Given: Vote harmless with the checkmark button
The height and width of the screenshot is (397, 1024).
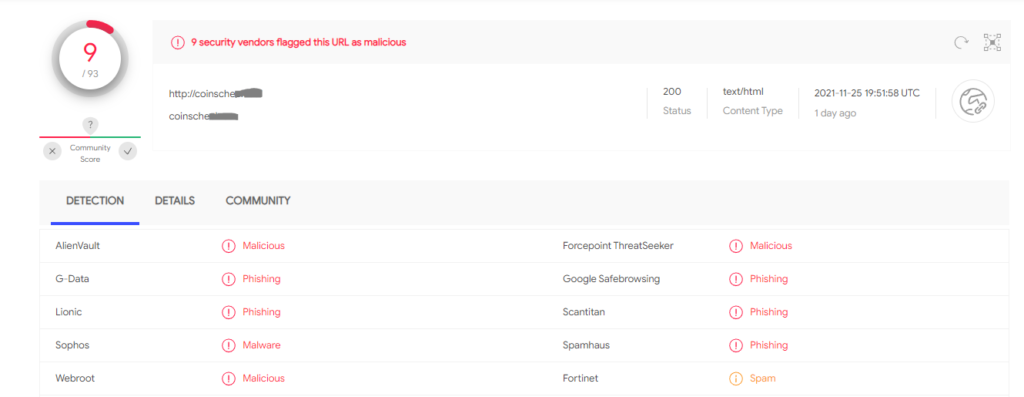Looking at the screenshot, I should [x=128, y=151].
